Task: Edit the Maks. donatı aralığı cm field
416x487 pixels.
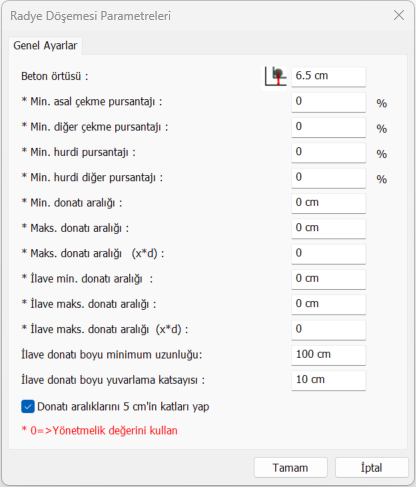Action: [x=329, y=229]
